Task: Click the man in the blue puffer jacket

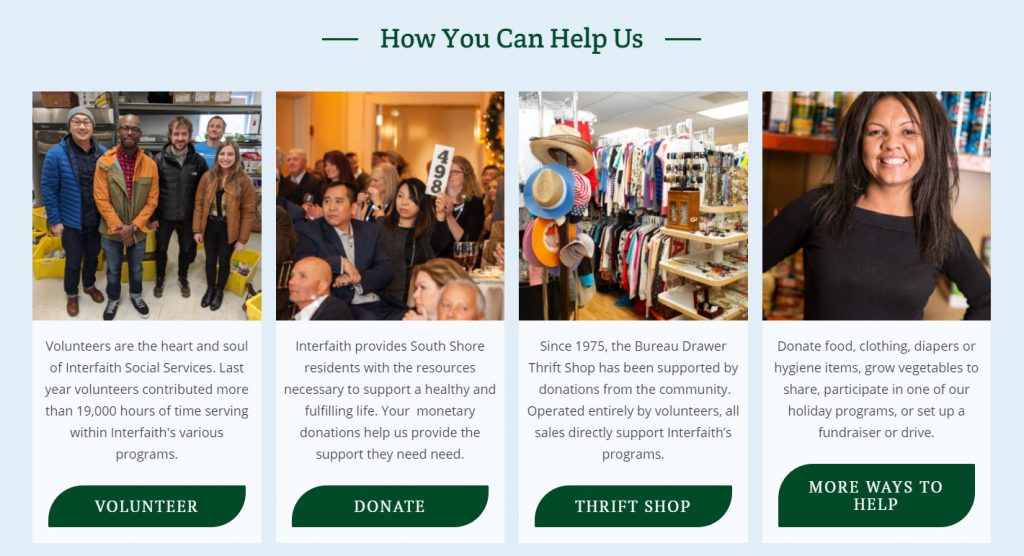Action: [71, 209]
